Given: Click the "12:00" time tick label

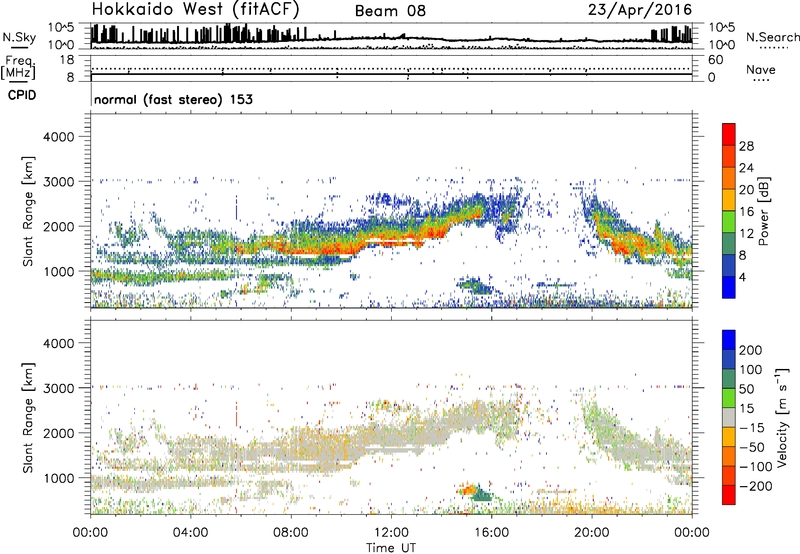Looking at the screenshot, I should pos(391,533).
